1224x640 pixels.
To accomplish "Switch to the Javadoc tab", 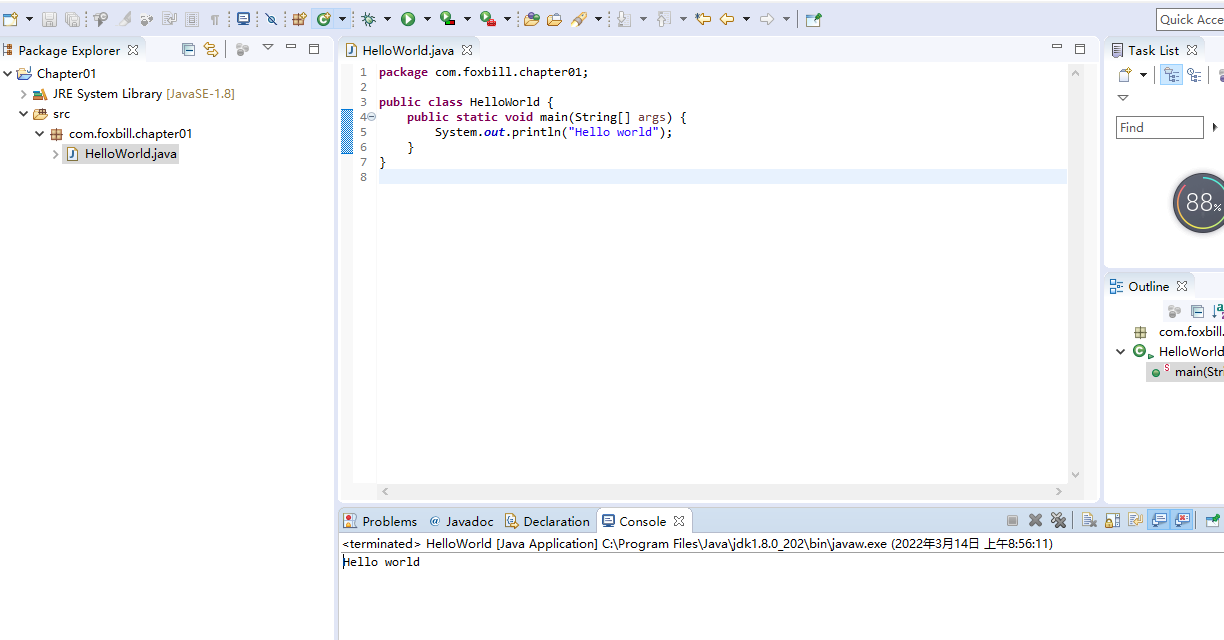I will [x=462, y=521].
